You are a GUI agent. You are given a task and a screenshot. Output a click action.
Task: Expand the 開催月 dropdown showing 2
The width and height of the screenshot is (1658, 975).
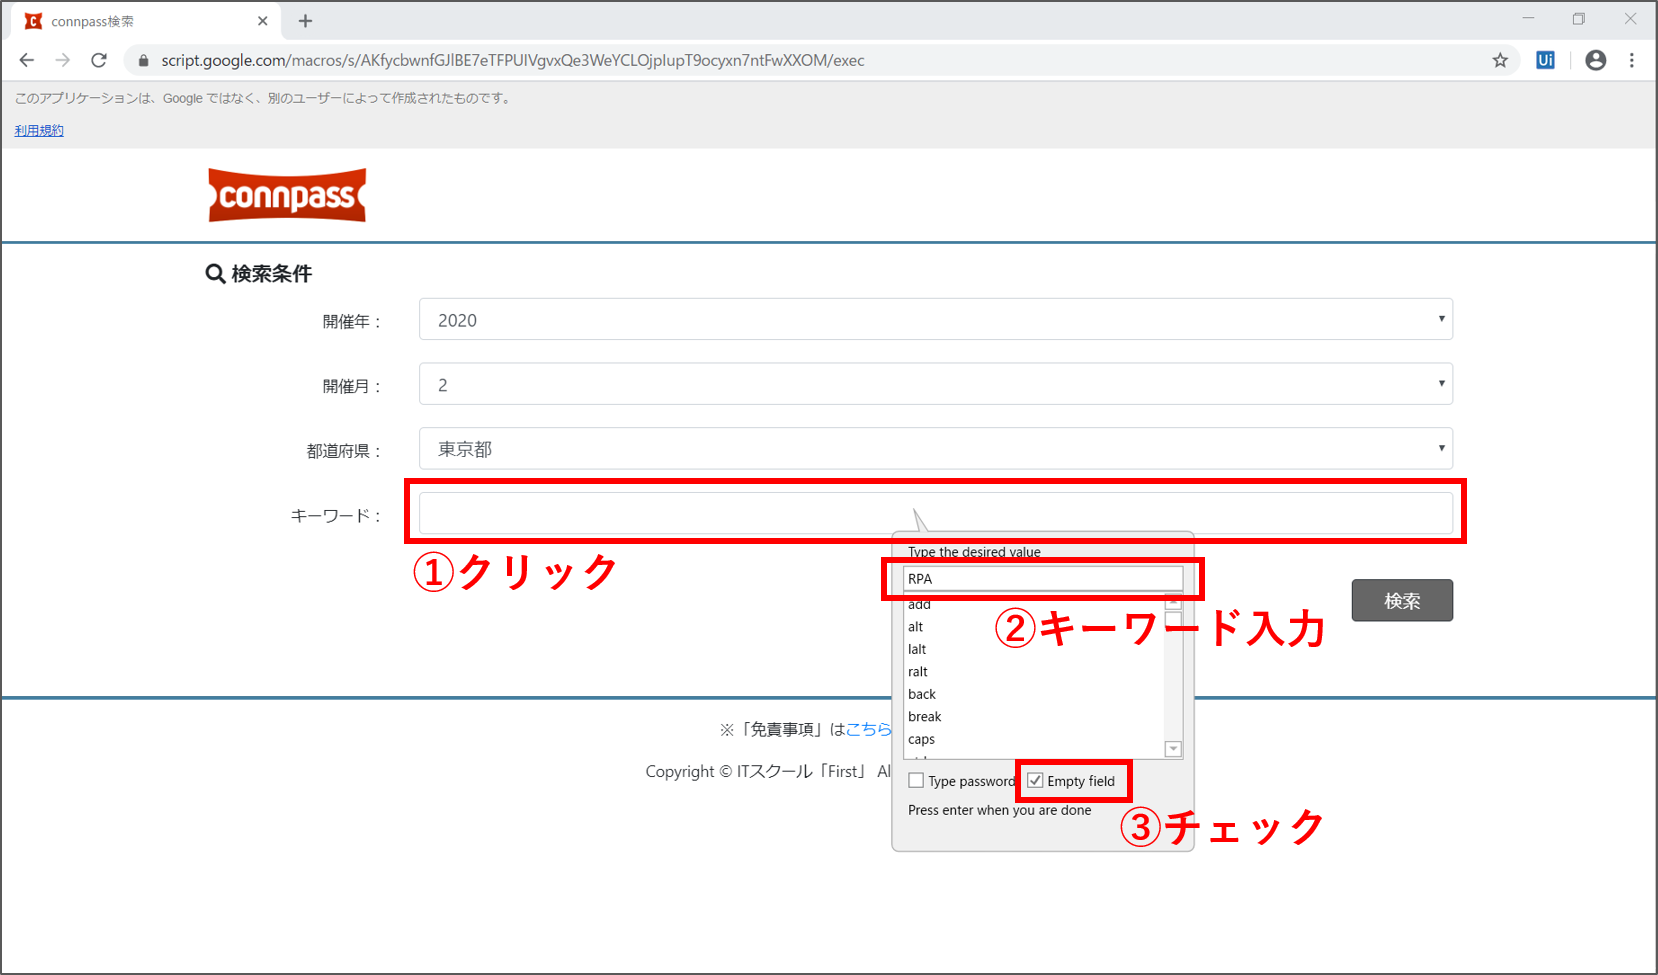935,384
